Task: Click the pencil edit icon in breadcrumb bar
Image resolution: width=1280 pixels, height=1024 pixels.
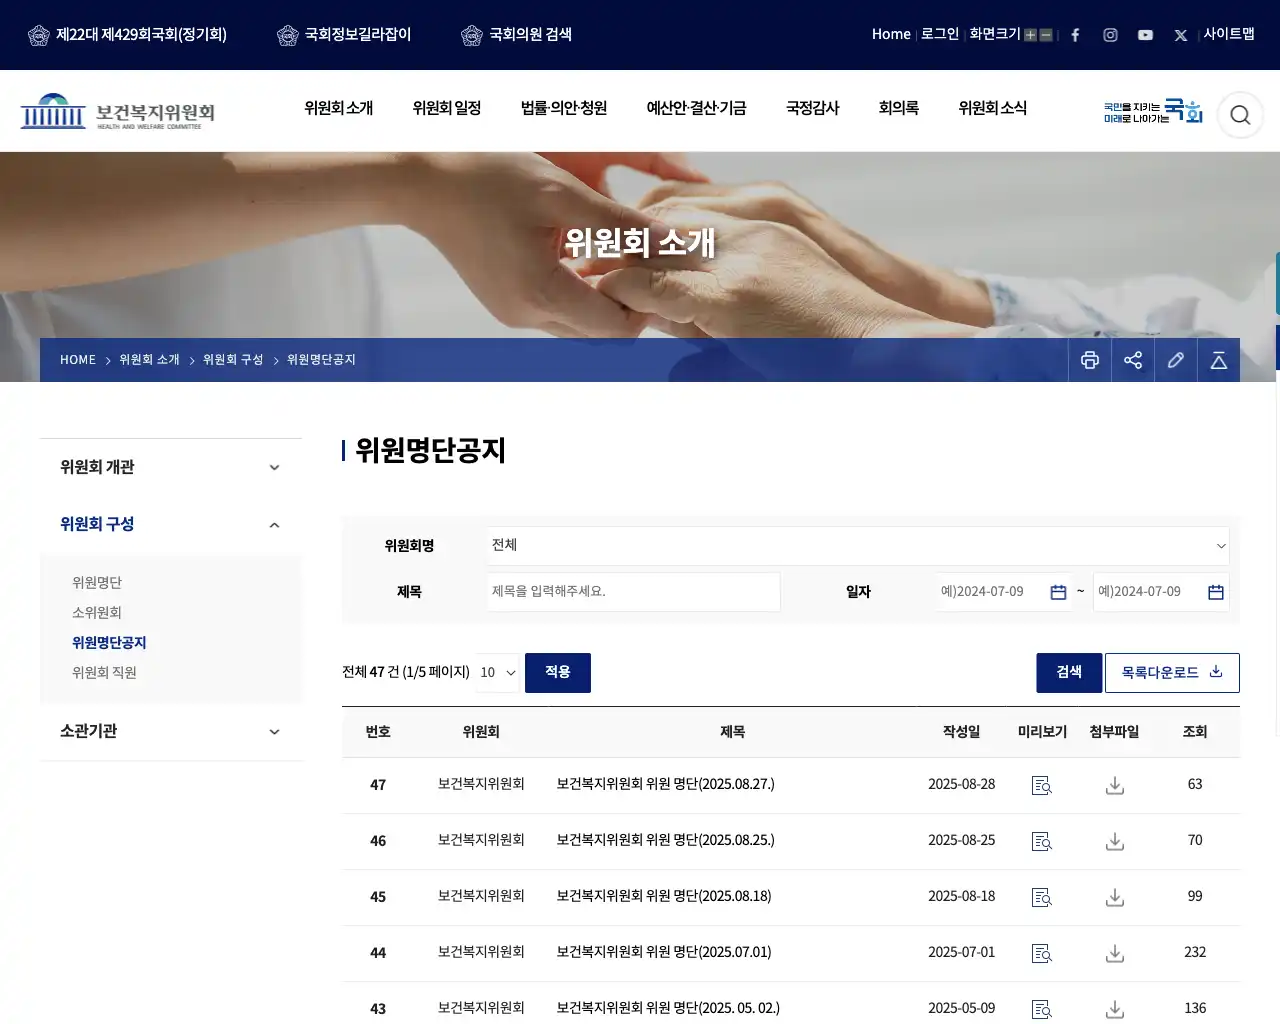Action: [1176, 360]
